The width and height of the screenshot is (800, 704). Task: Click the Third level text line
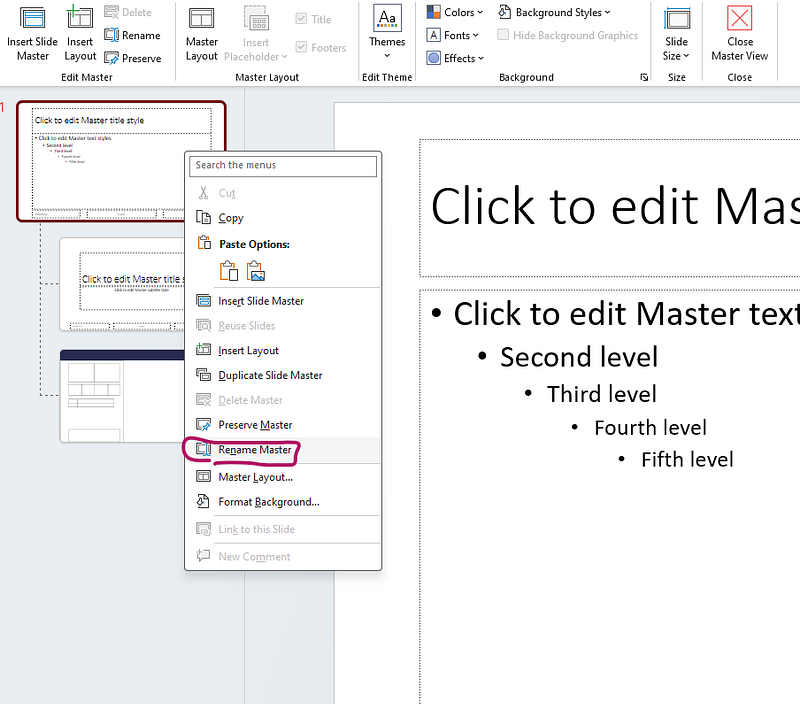[x=602, y=394]
